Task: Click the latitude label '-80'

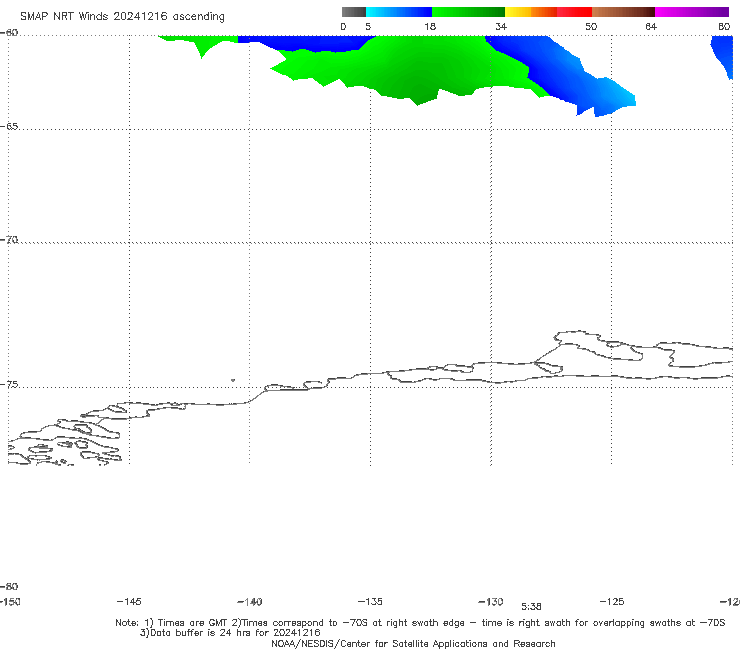Action: (9, 586)
